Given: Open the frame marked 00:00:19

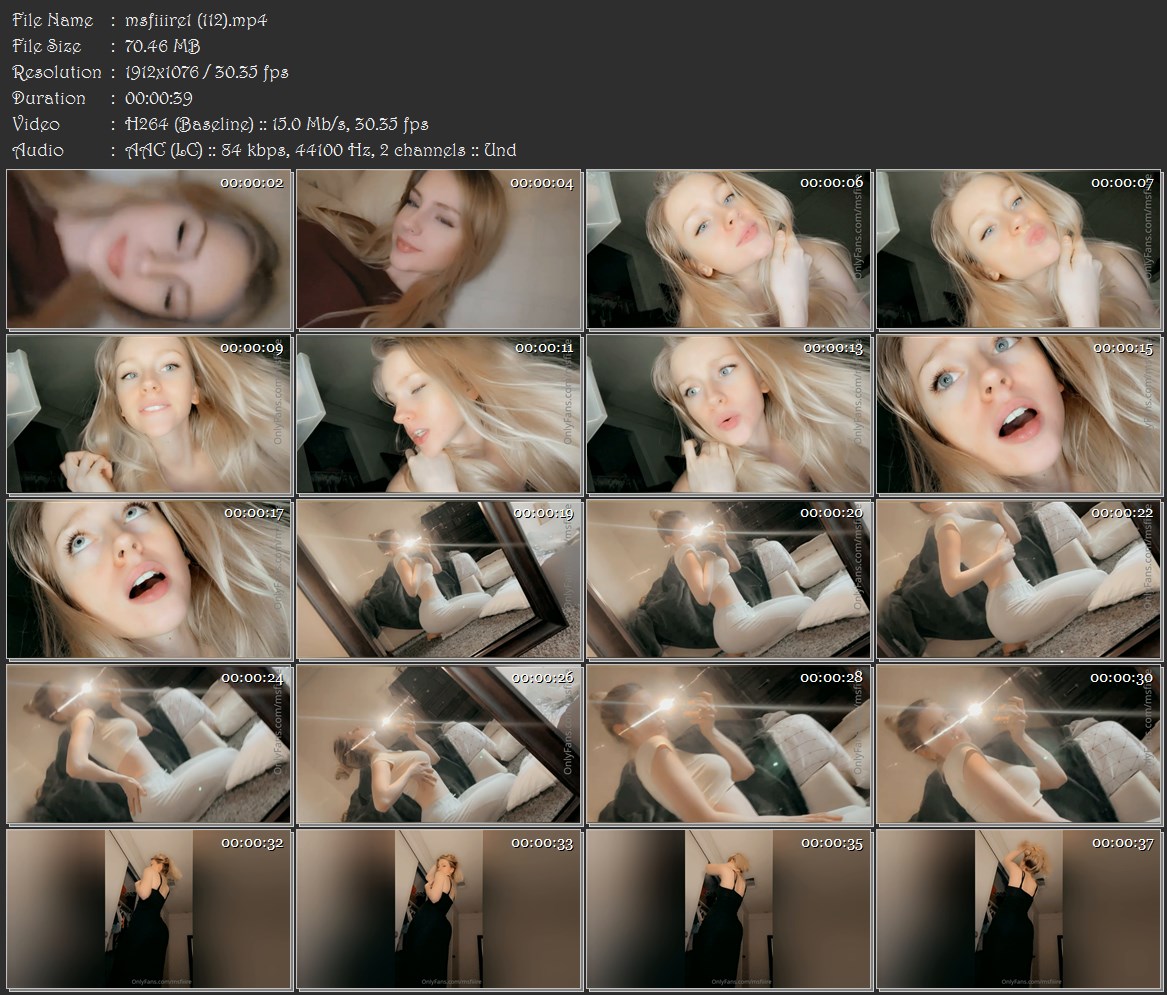Looking at the screenshot, I should coord(439,579).
